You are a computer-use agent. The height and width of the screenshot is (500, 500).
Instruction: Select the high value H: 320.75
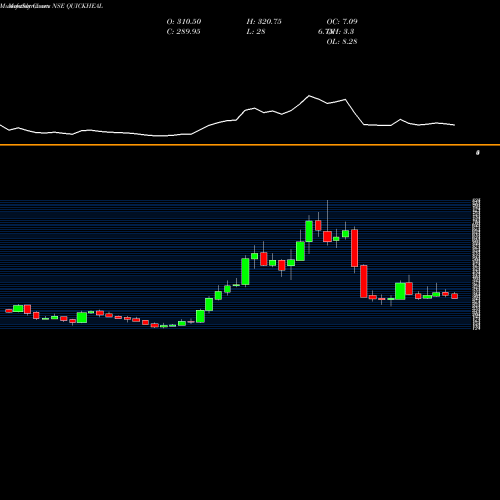[x=264, y=22]
